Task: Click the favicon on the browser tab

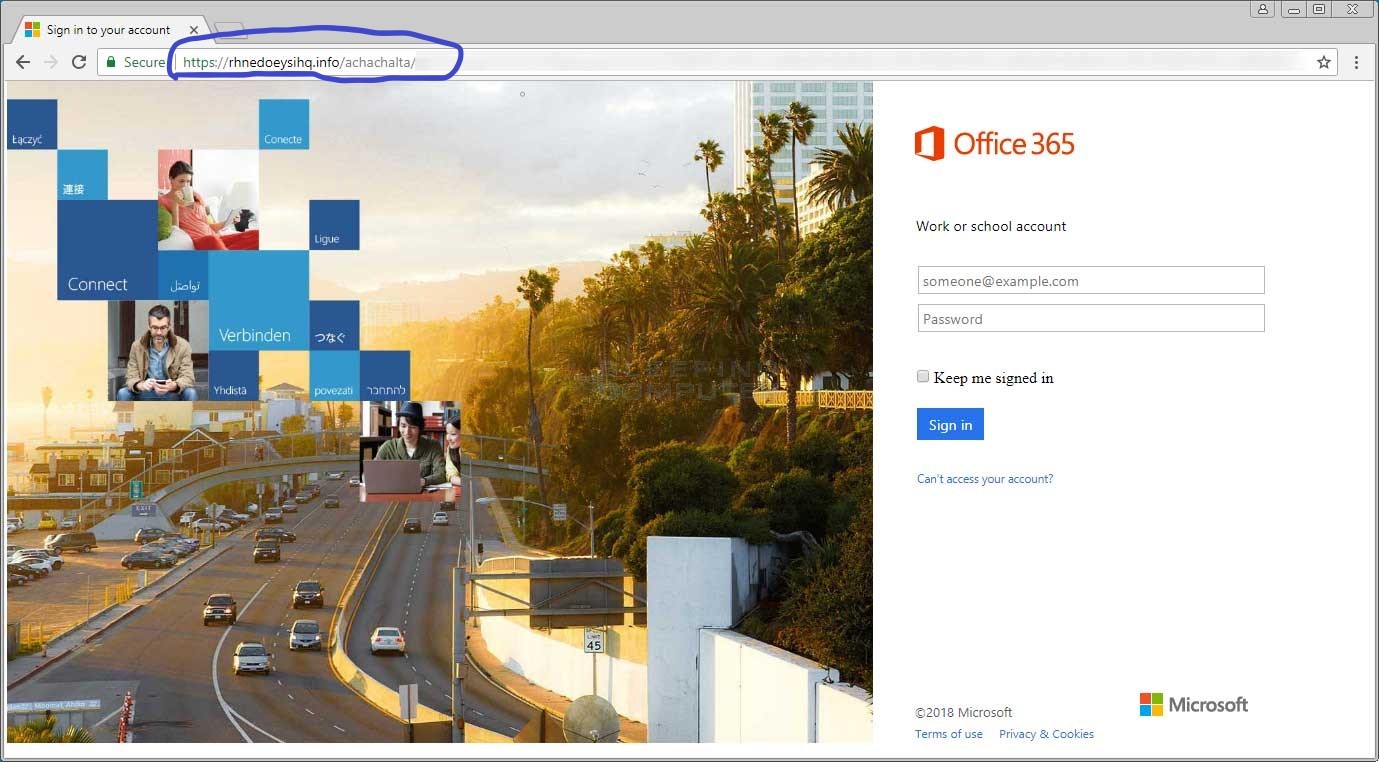Action: click(x=29, y=29)
